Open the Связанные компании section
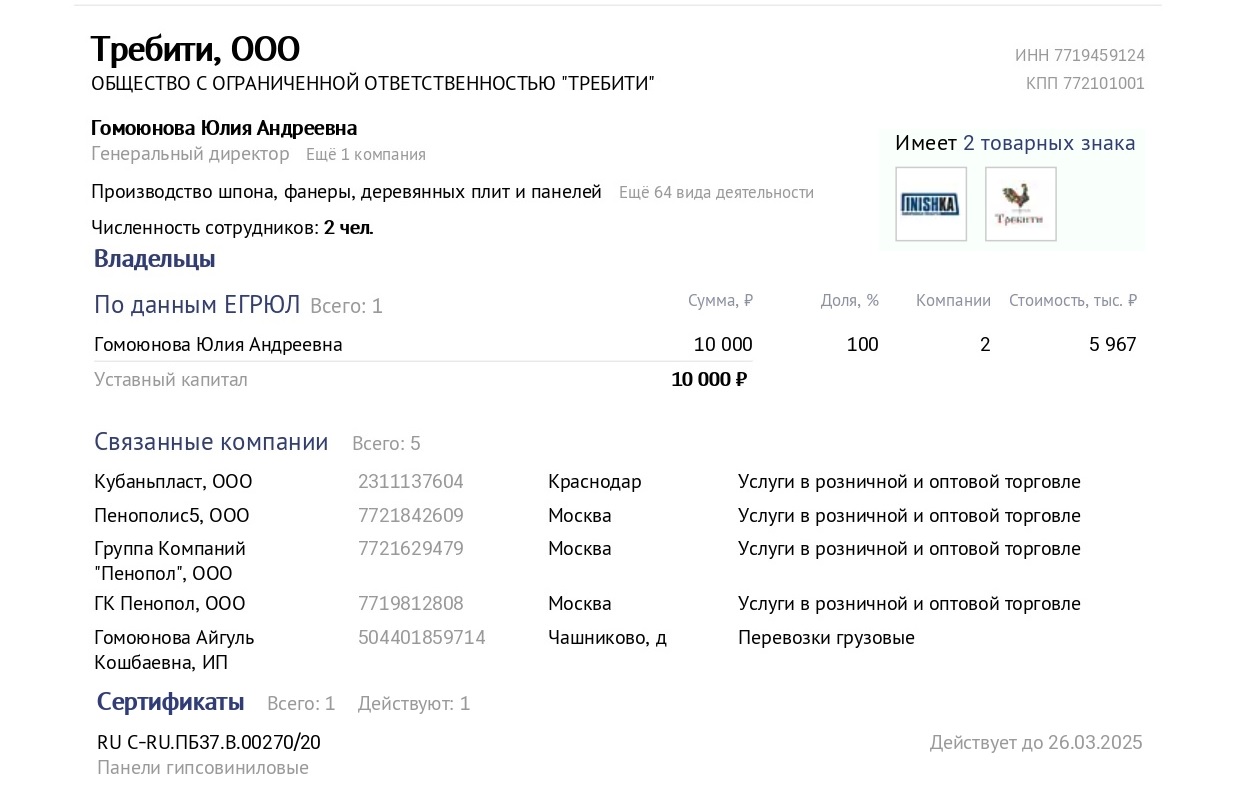1240x788 pixels. (x=211, y=442)
